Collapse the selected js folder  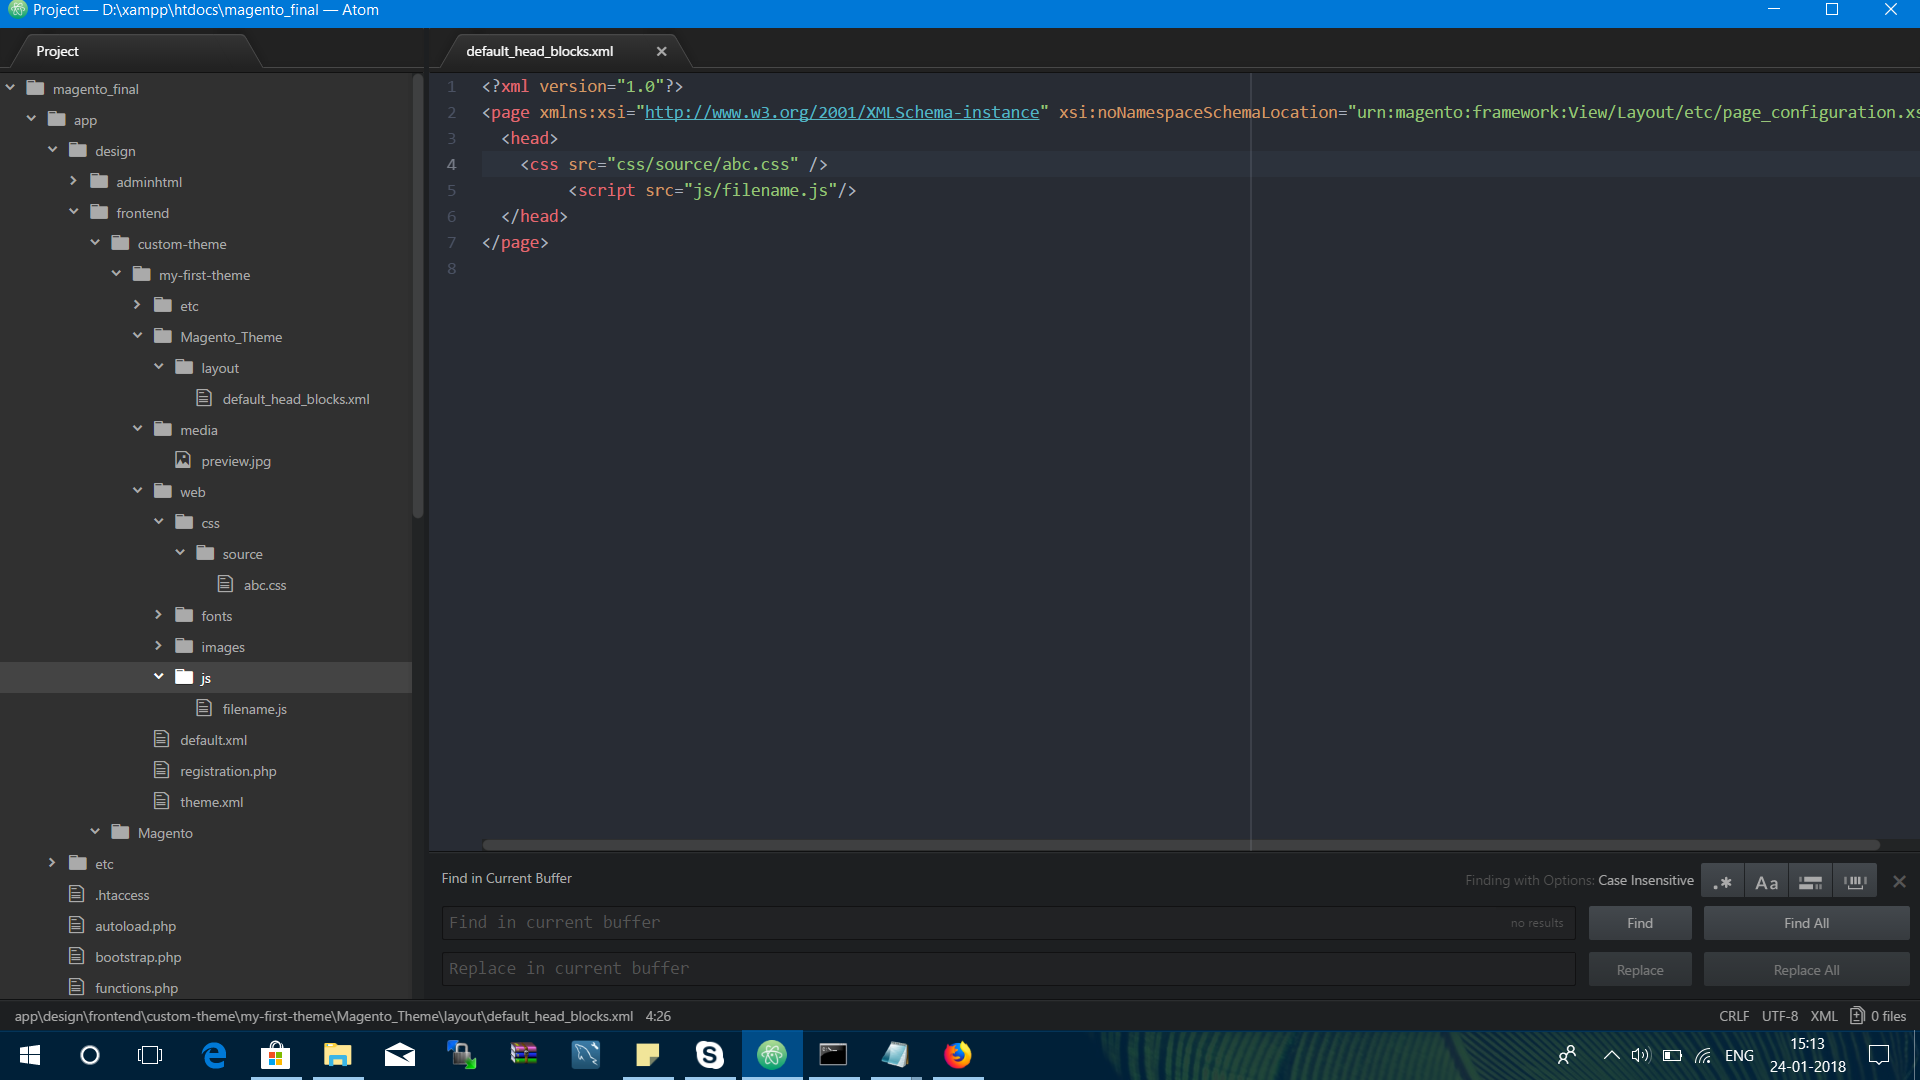coord(158,677)
